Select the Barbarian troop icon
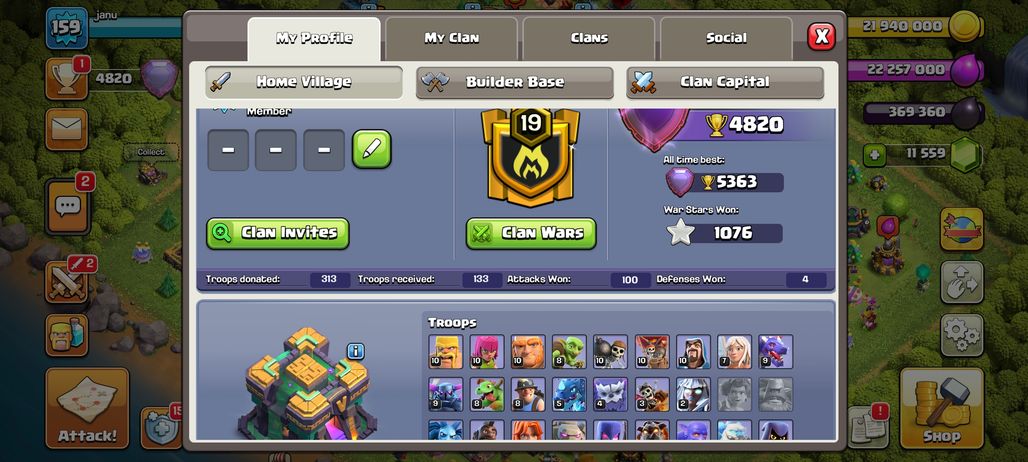Screen dimensions: 1028x462 (446, 352)
